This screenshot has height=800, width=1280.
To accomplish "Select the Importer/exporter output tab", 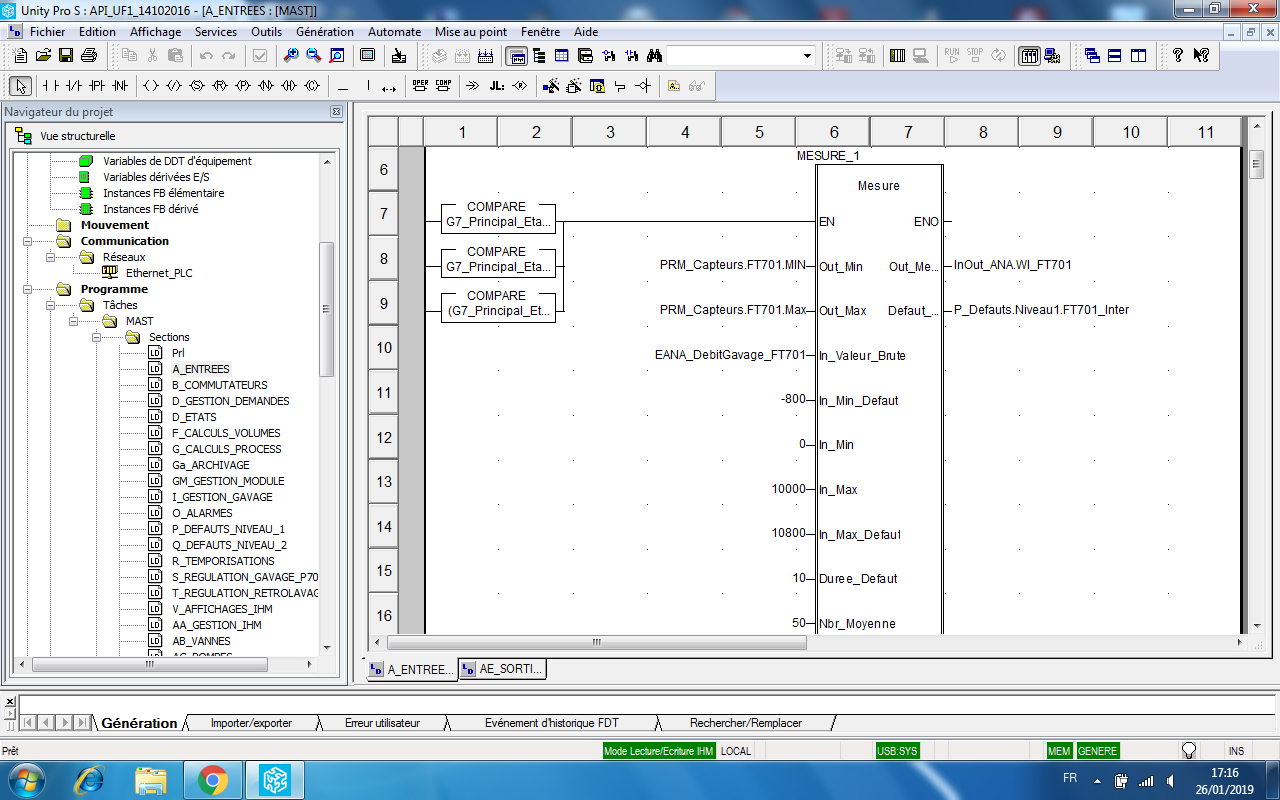I will (251, 722).
